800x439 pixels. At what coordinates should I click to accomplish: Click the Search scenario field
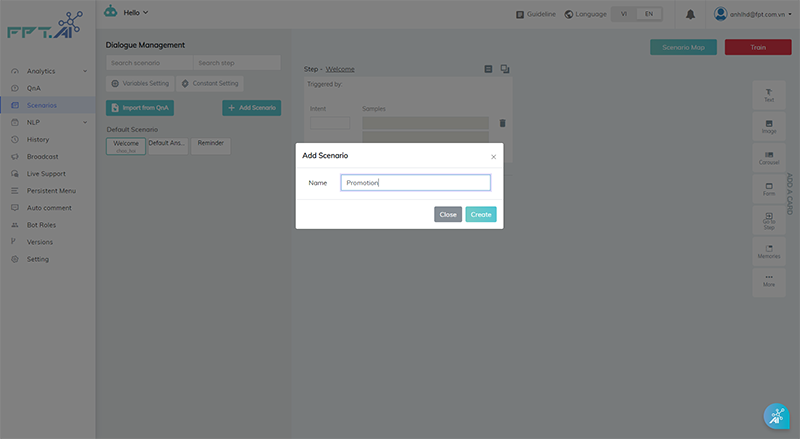pos(149,63)
